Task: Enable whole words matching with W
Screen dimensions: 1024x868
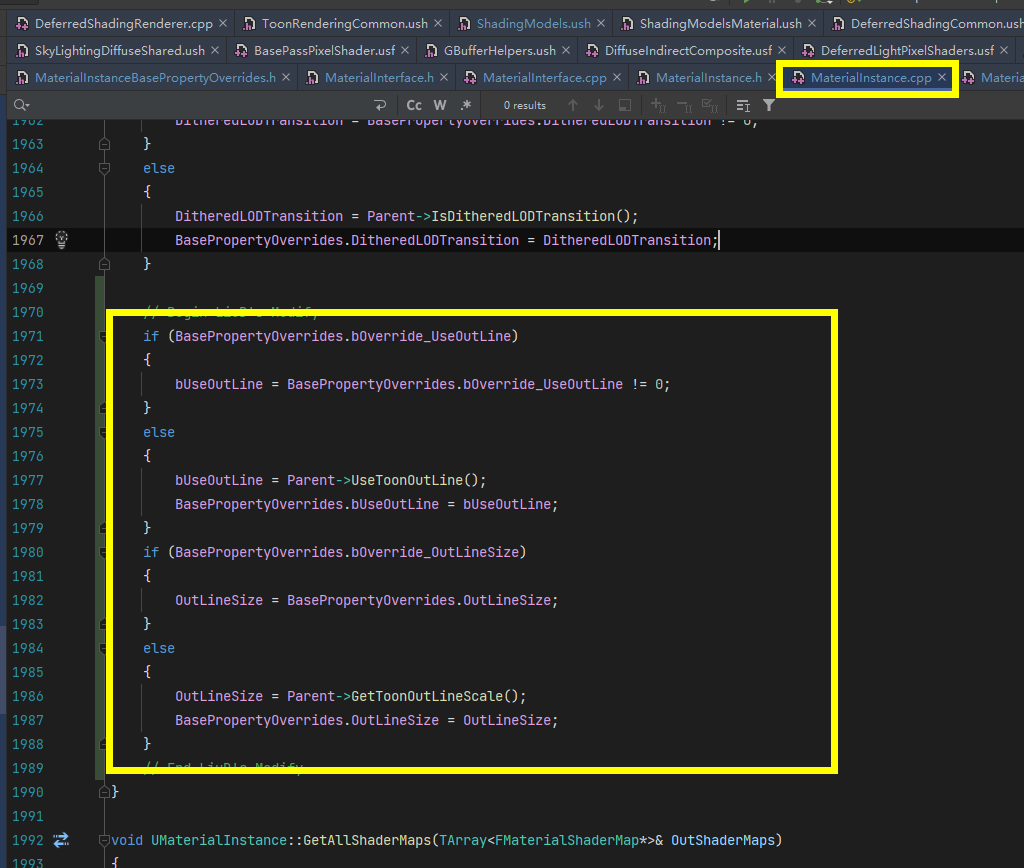Action: click(440, 105)
